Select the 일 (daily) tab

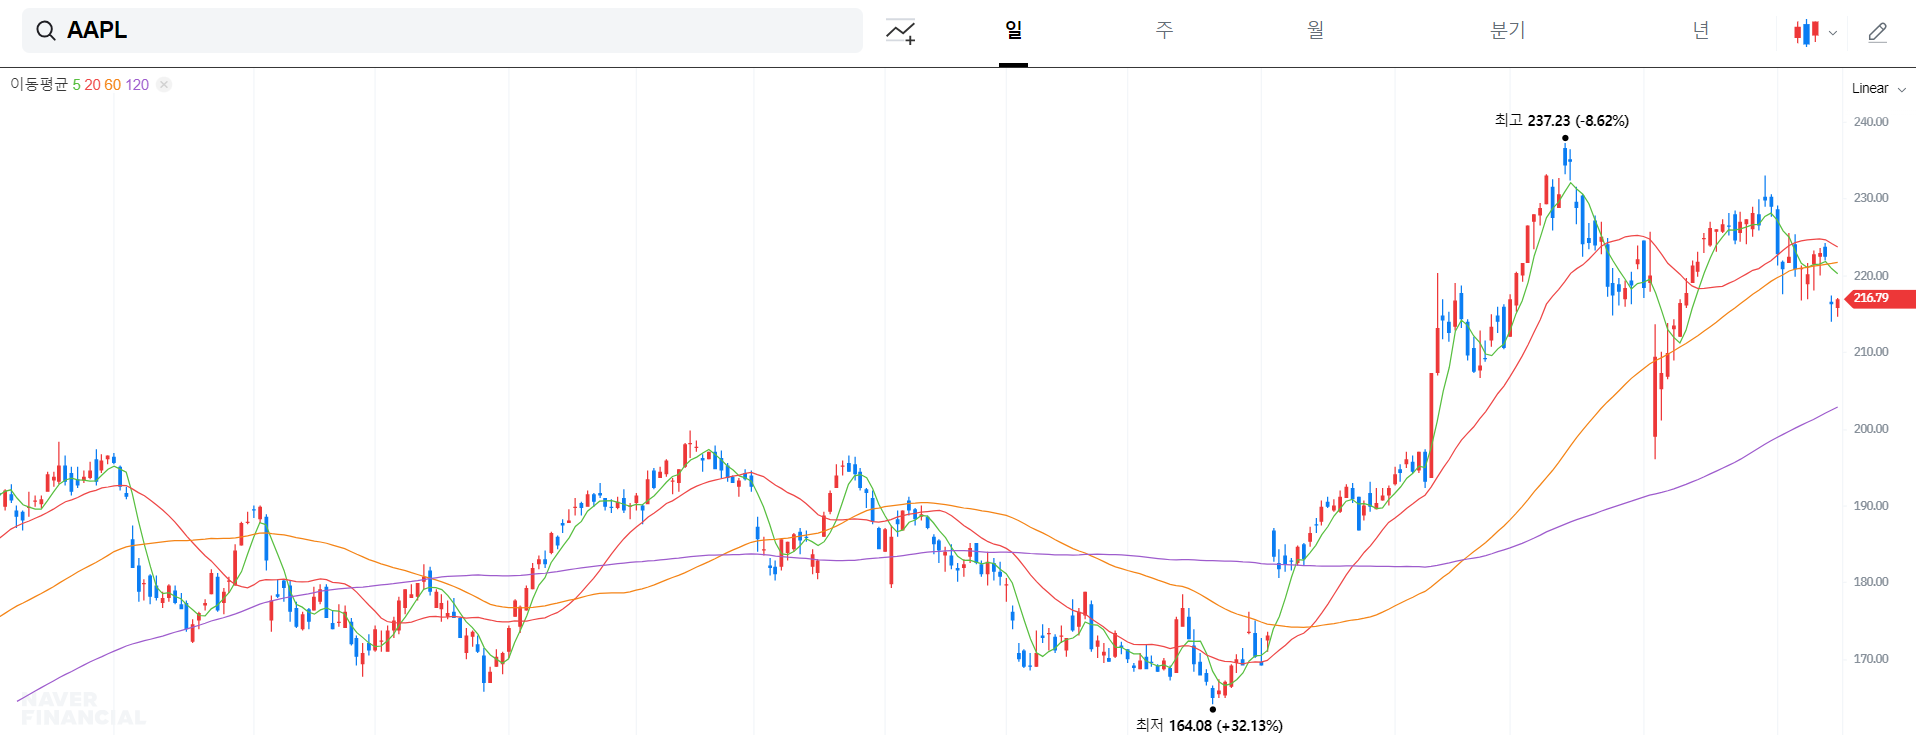tap(1013, 30)
